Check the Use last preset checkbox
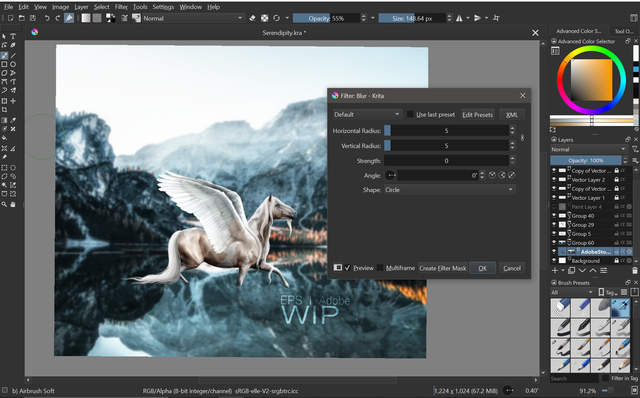This screenshot has height=398, width=640. pyautogui.click(x=410, y=115)
